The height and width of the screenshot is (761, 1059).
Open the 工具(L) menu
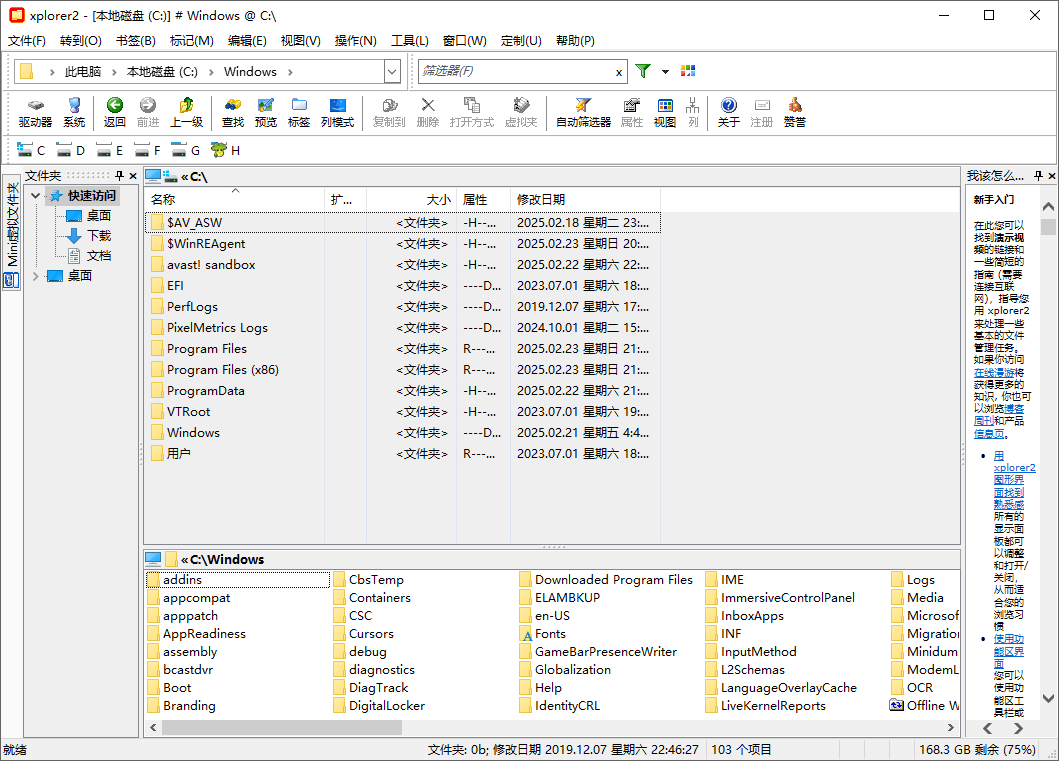pyautogui.click(x=409, y=41)
